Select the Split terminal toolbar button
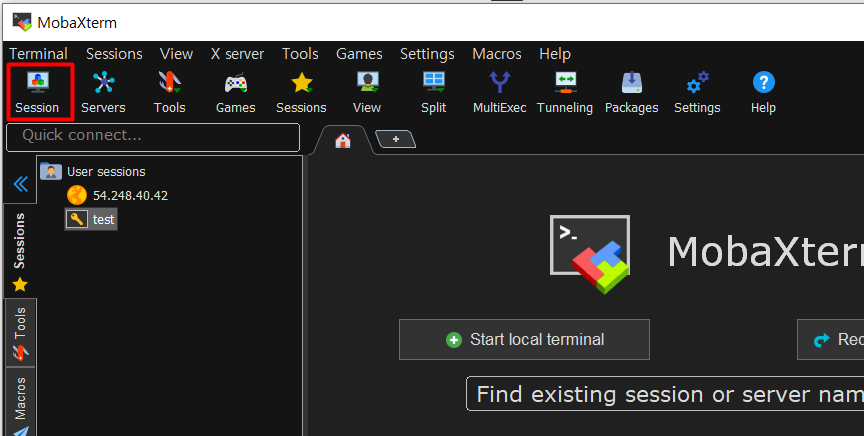Viewport: 864px width, 436px height. (x=434, y=92)
